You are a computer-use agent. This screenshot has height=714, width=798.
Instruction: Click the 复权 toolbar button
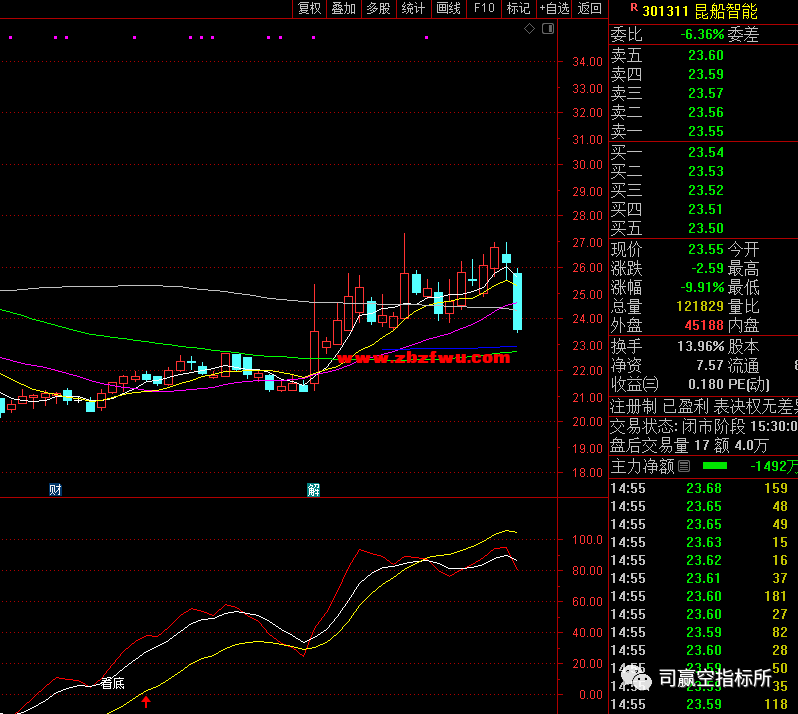click(x=309, y=8)
